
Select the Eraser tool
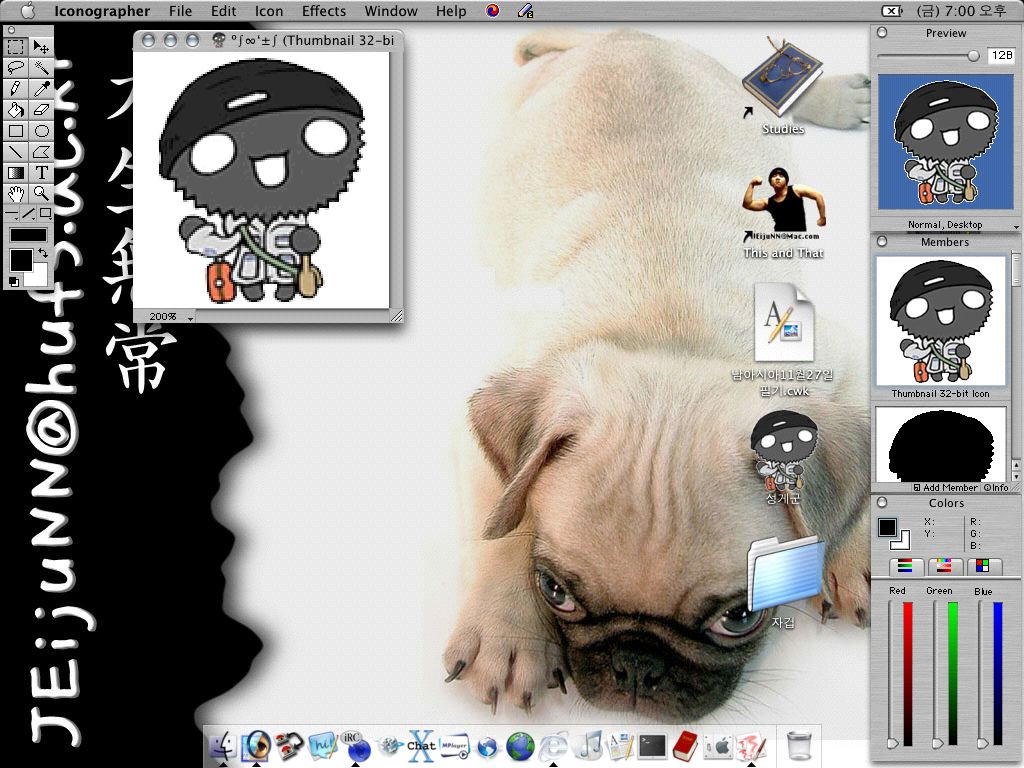42,110
